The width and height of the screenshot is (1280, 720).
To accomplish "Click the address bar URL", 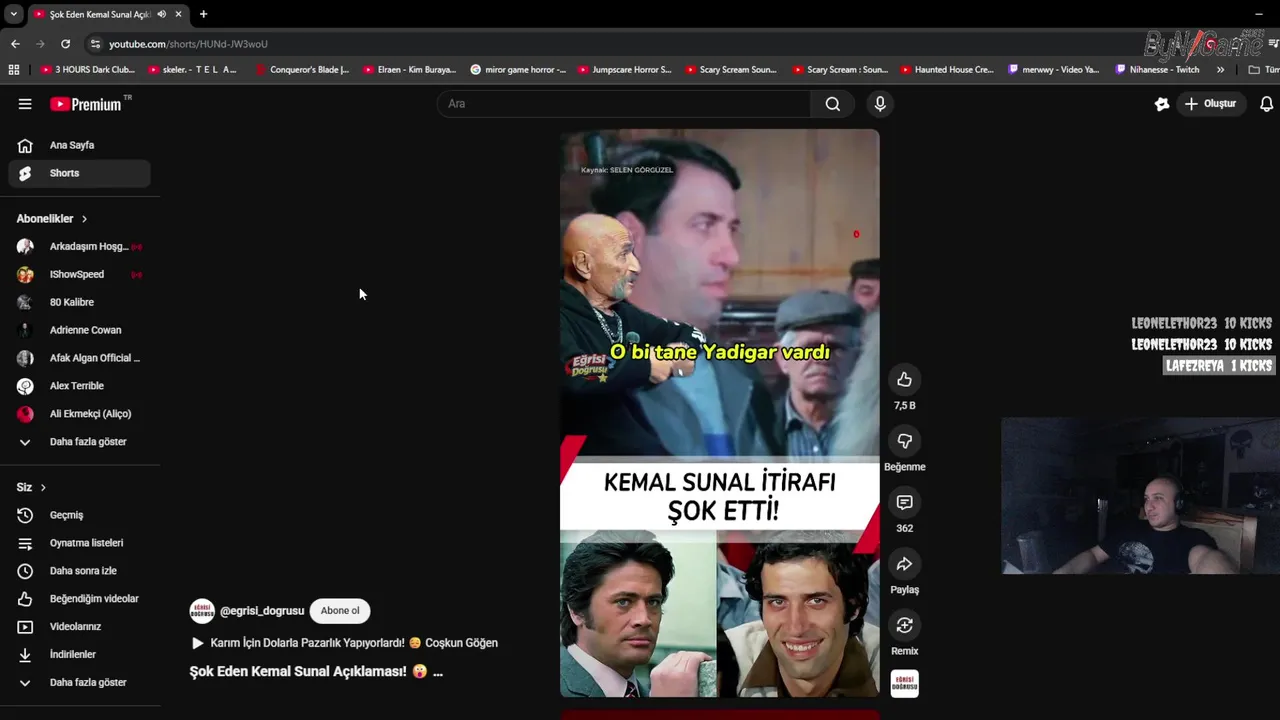I will 188,44.
